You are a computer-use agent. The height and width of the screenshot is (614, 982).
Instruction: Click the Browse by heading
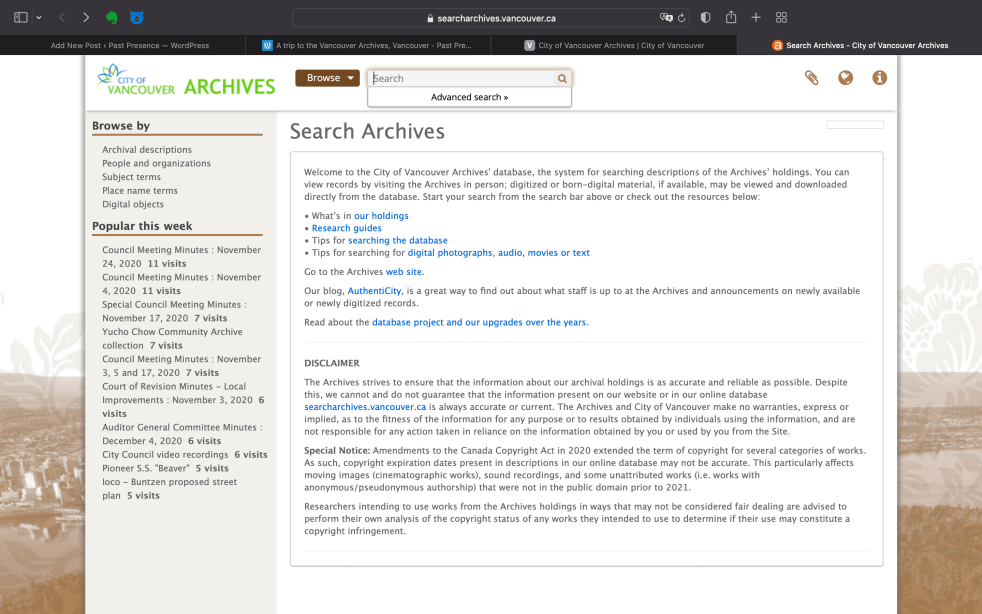121,126
